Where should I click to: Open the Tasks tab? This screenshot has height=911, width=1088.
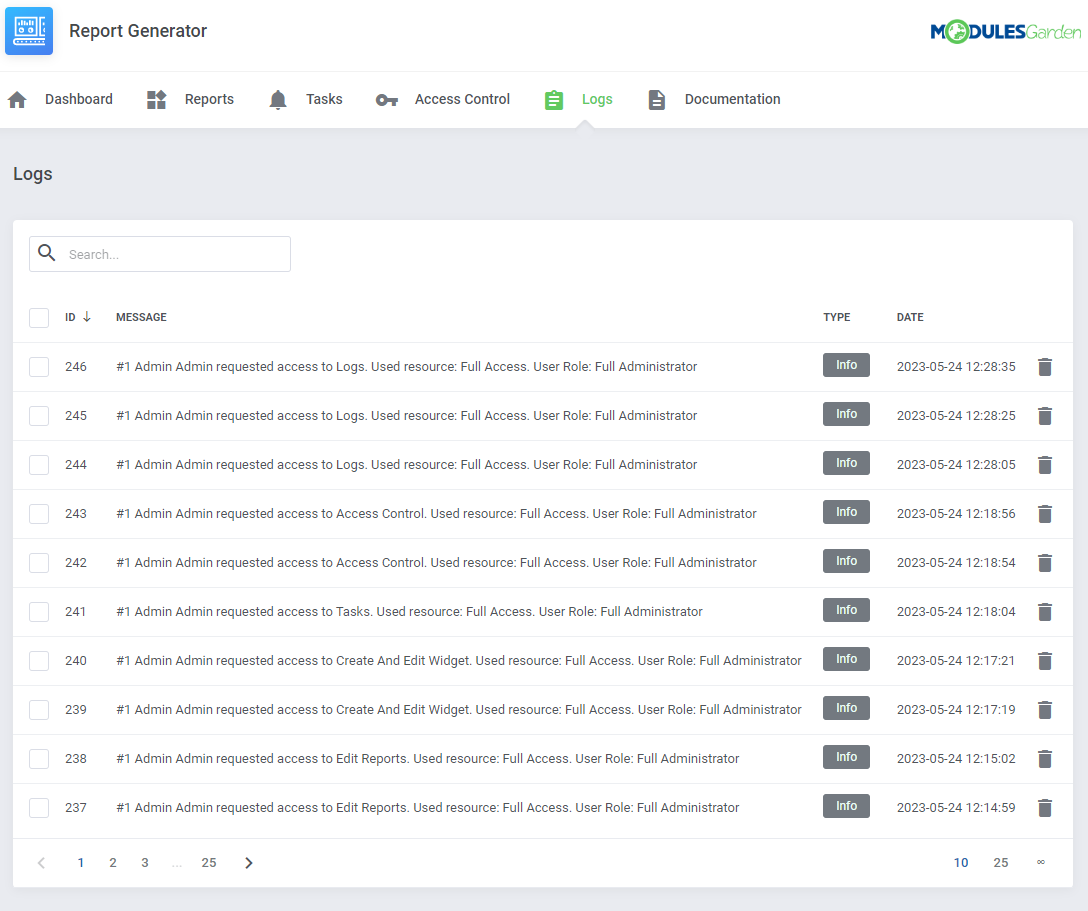(x=324, y=99)
